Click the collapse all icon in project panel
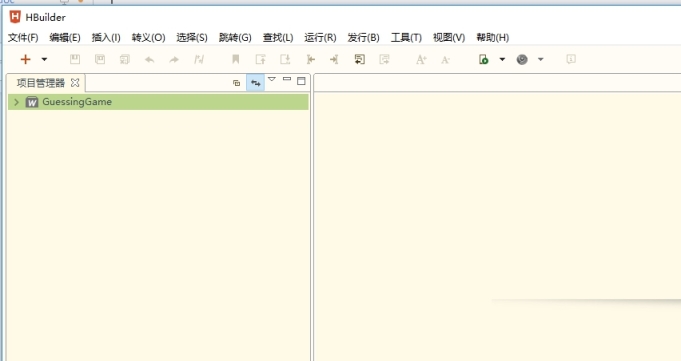Image resolution: width=681 pixels, height=361 pixels. [x=236, y=83]
